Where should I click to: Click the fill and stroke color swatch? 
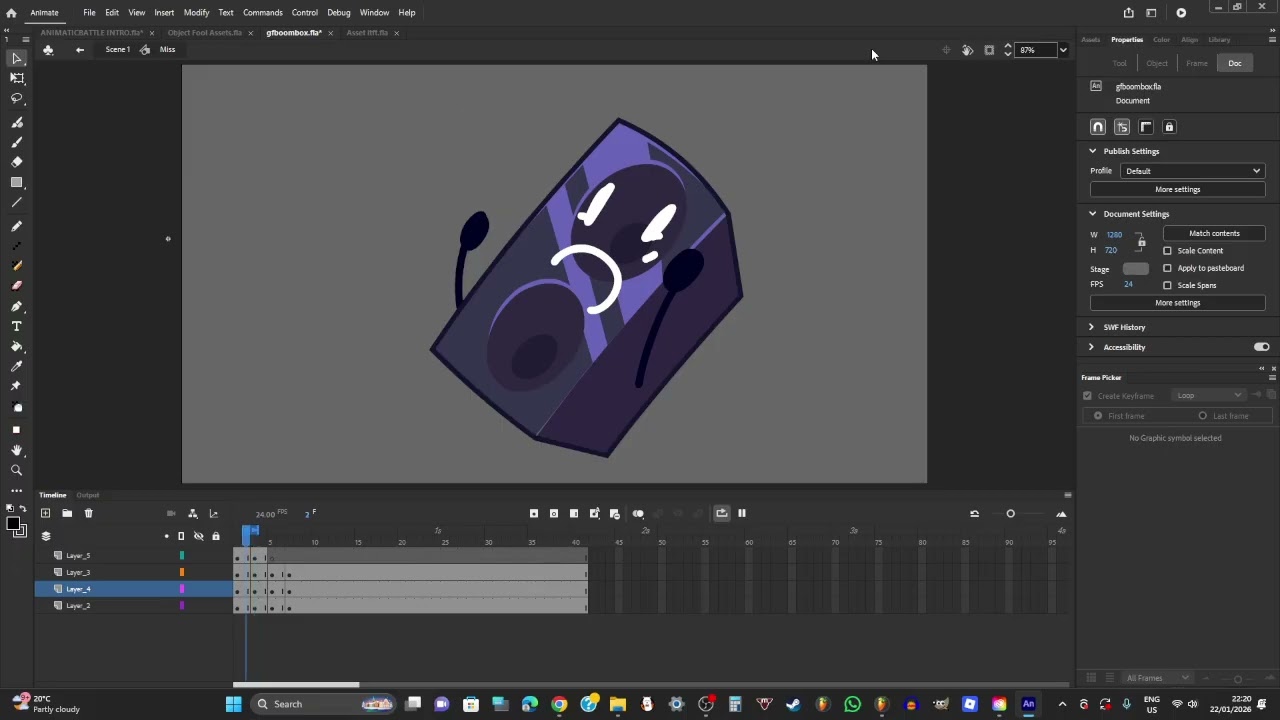[15, 526]
